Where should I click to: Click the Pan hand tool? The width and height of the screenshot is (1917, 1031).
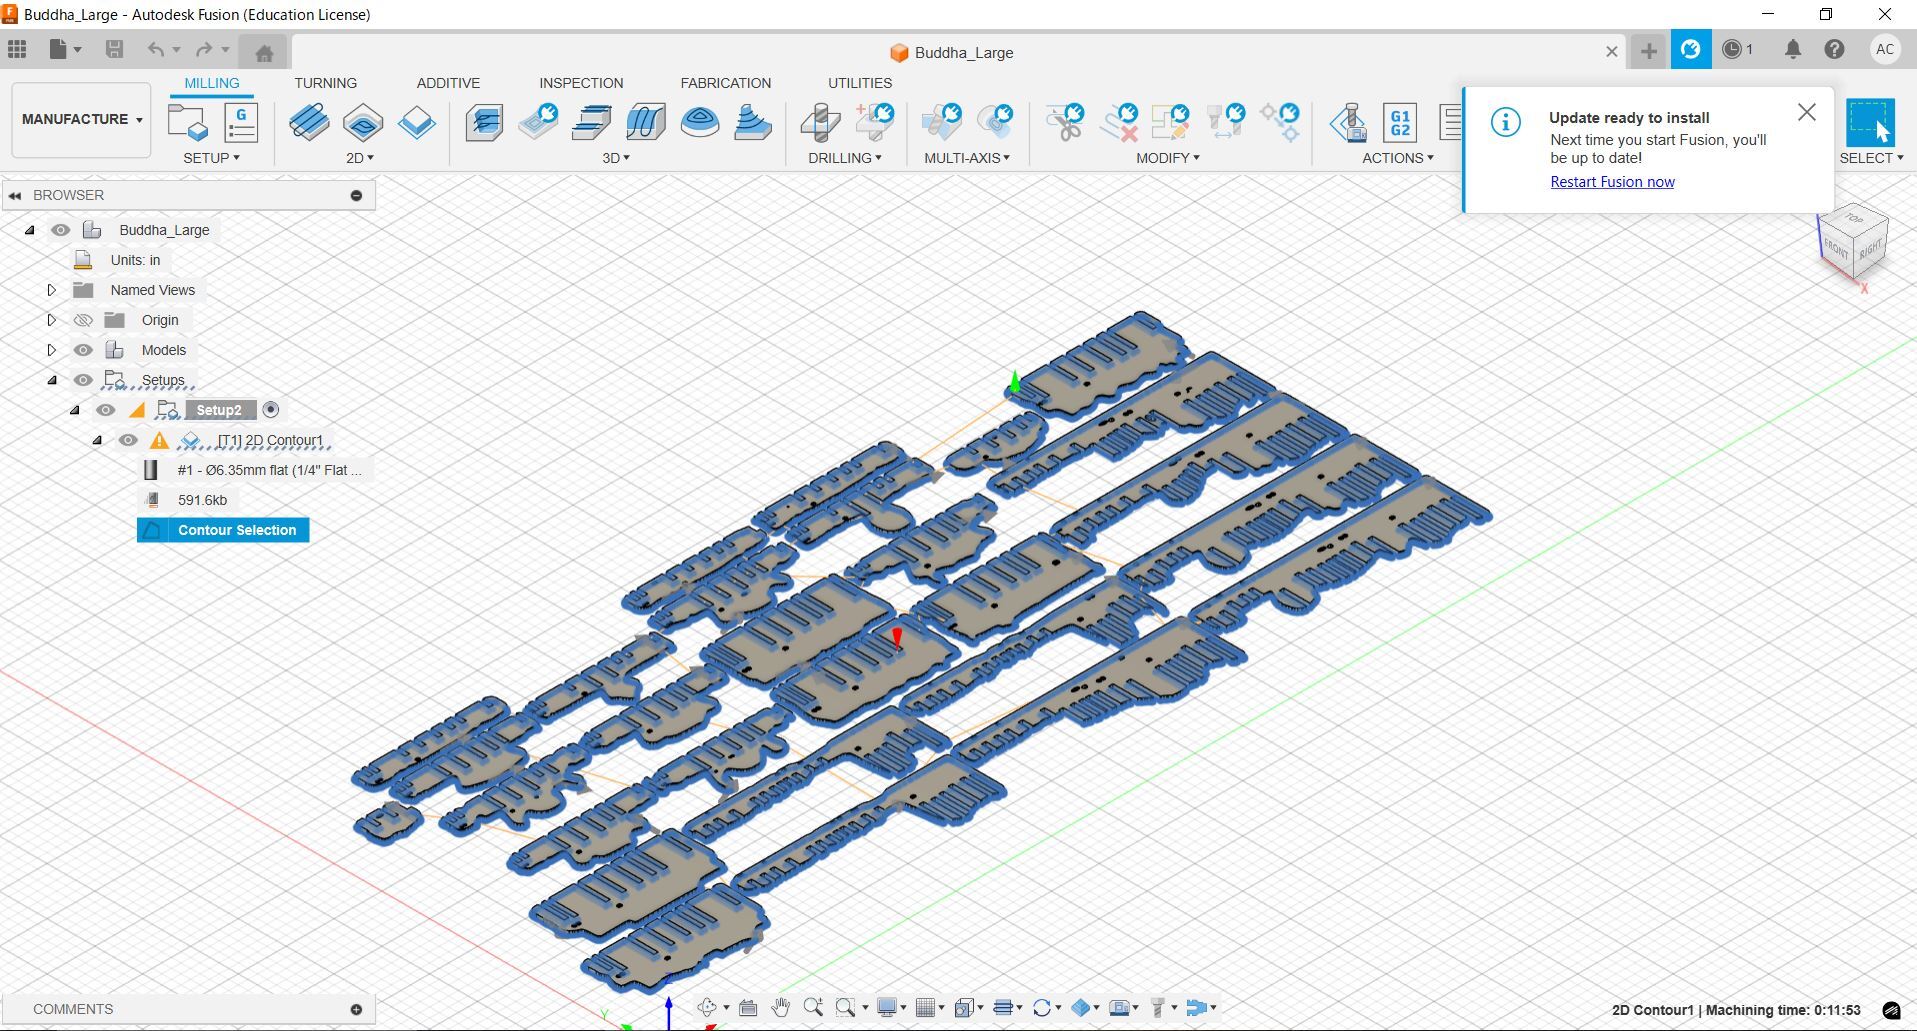780,1008
